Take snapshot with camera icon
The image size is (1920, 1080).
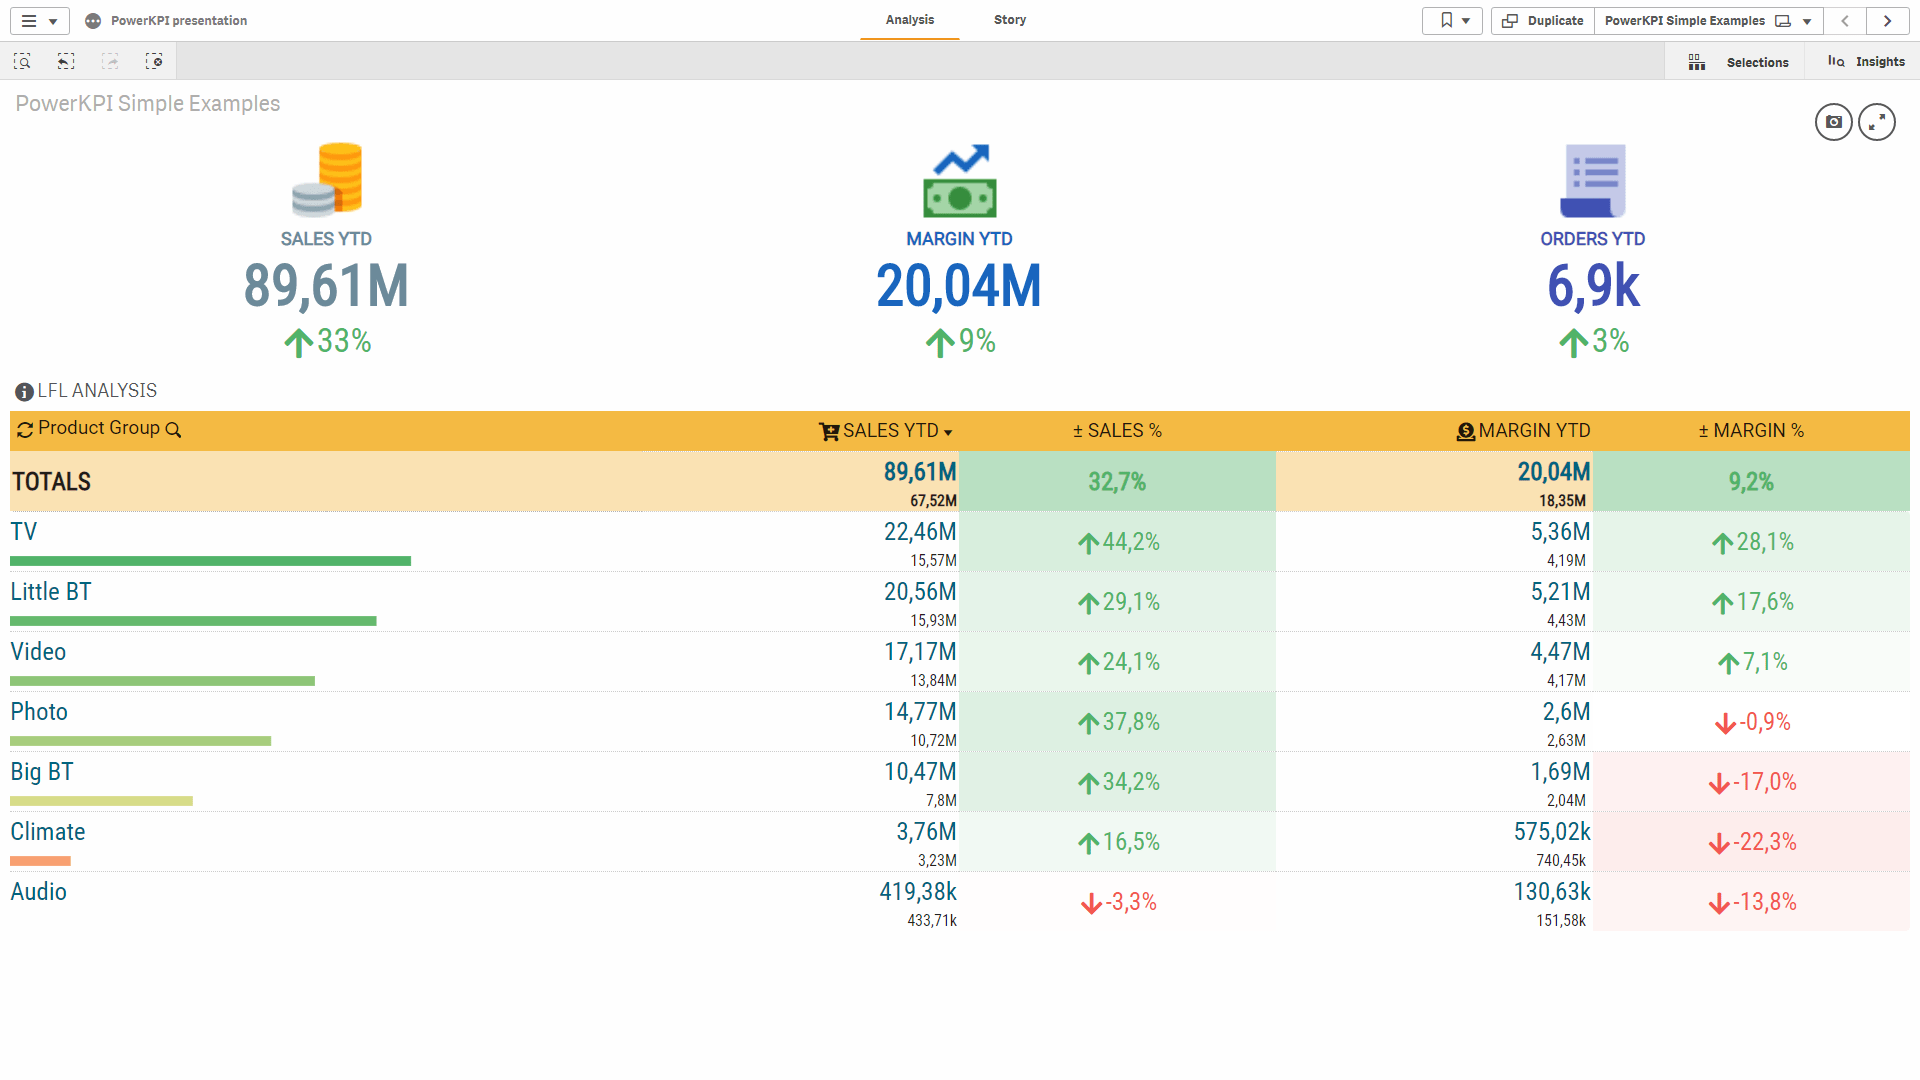coord(1833,122)
